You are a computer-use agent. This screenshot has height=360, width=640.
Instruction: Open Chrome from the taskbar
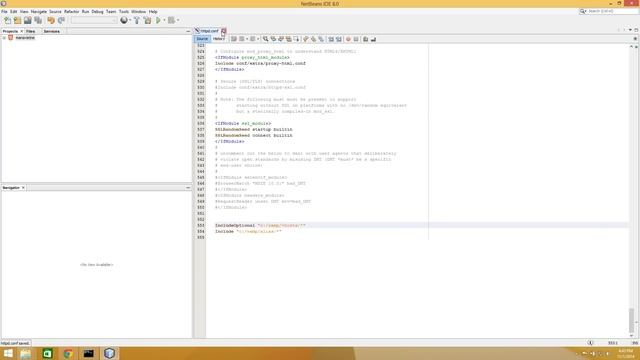(68, 353)
